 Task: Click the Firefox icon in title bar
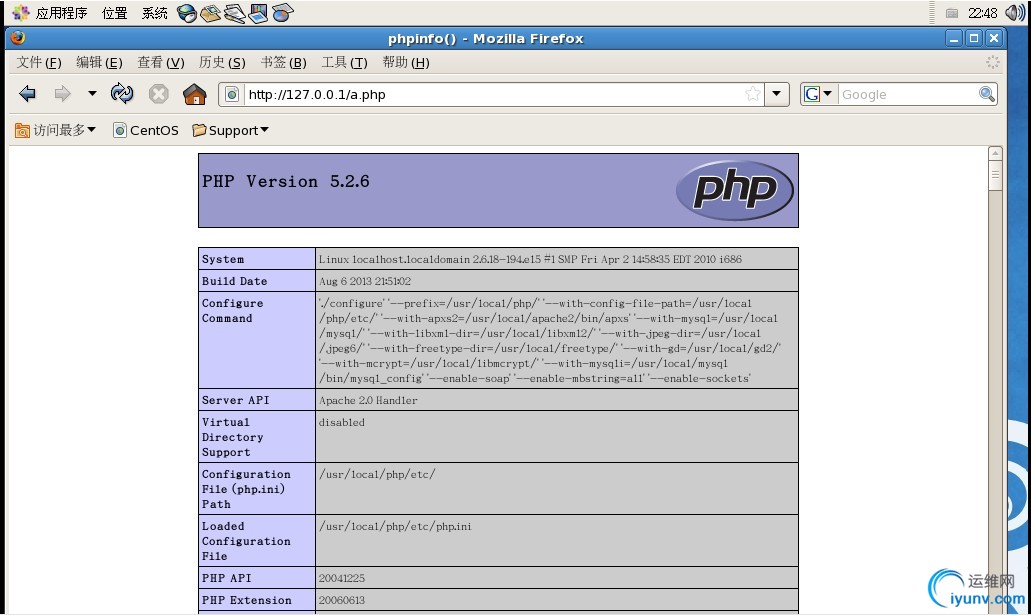18,37
